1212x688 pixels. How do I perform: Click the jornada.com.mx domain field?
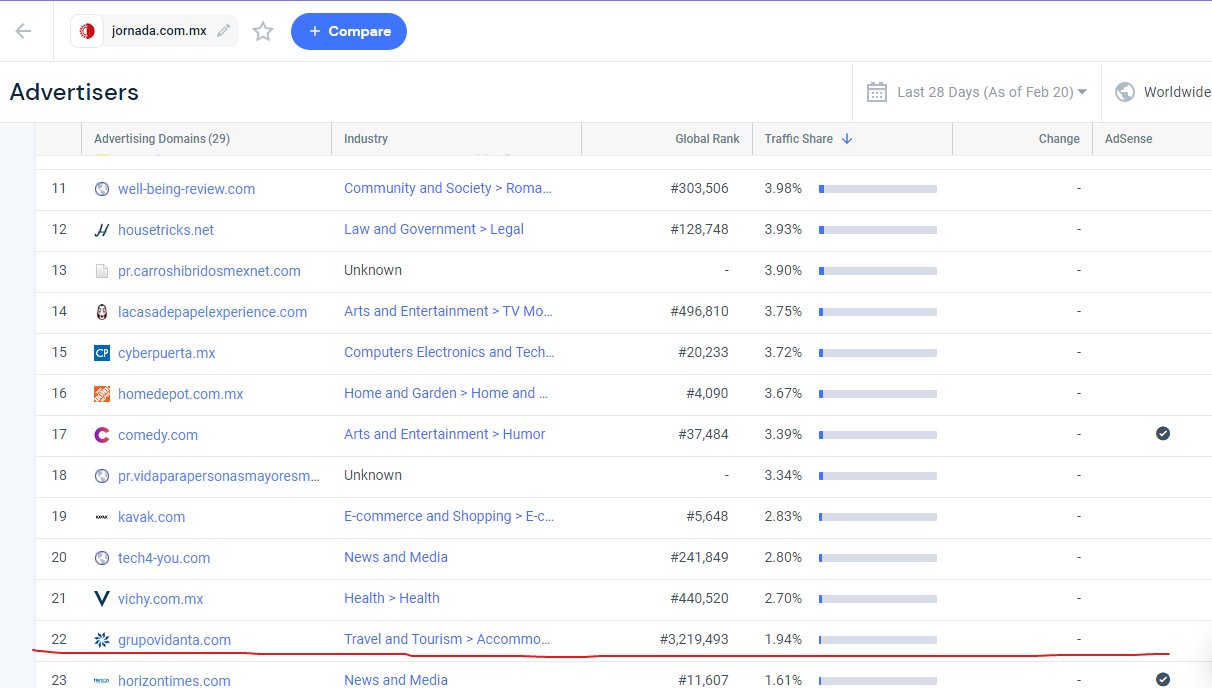(x=155, y=31)
